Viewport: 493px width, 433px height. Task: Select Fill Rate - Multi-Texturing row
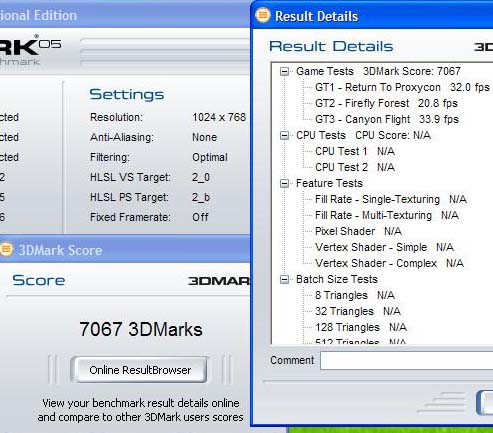click(x=387, y=215)
